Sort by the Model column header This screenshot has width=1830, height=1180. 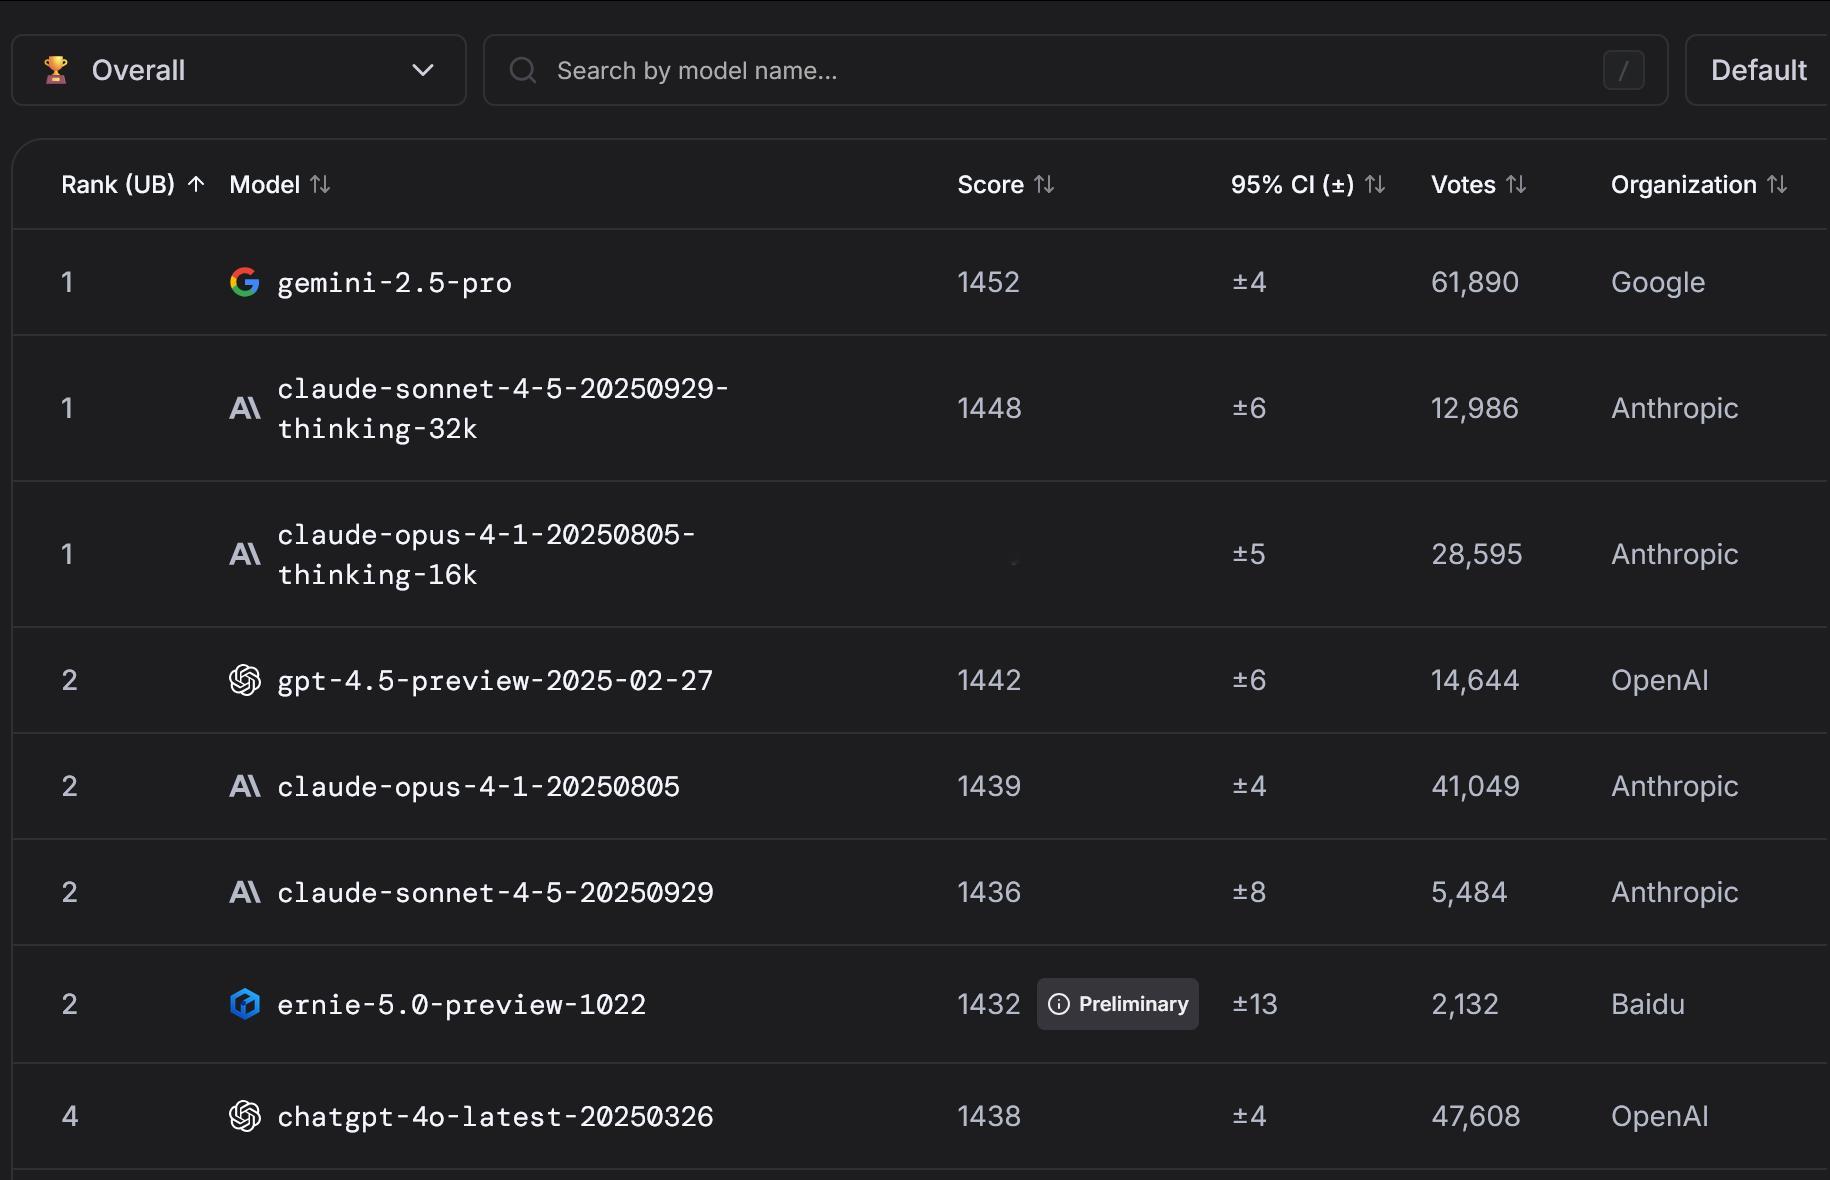265,185
